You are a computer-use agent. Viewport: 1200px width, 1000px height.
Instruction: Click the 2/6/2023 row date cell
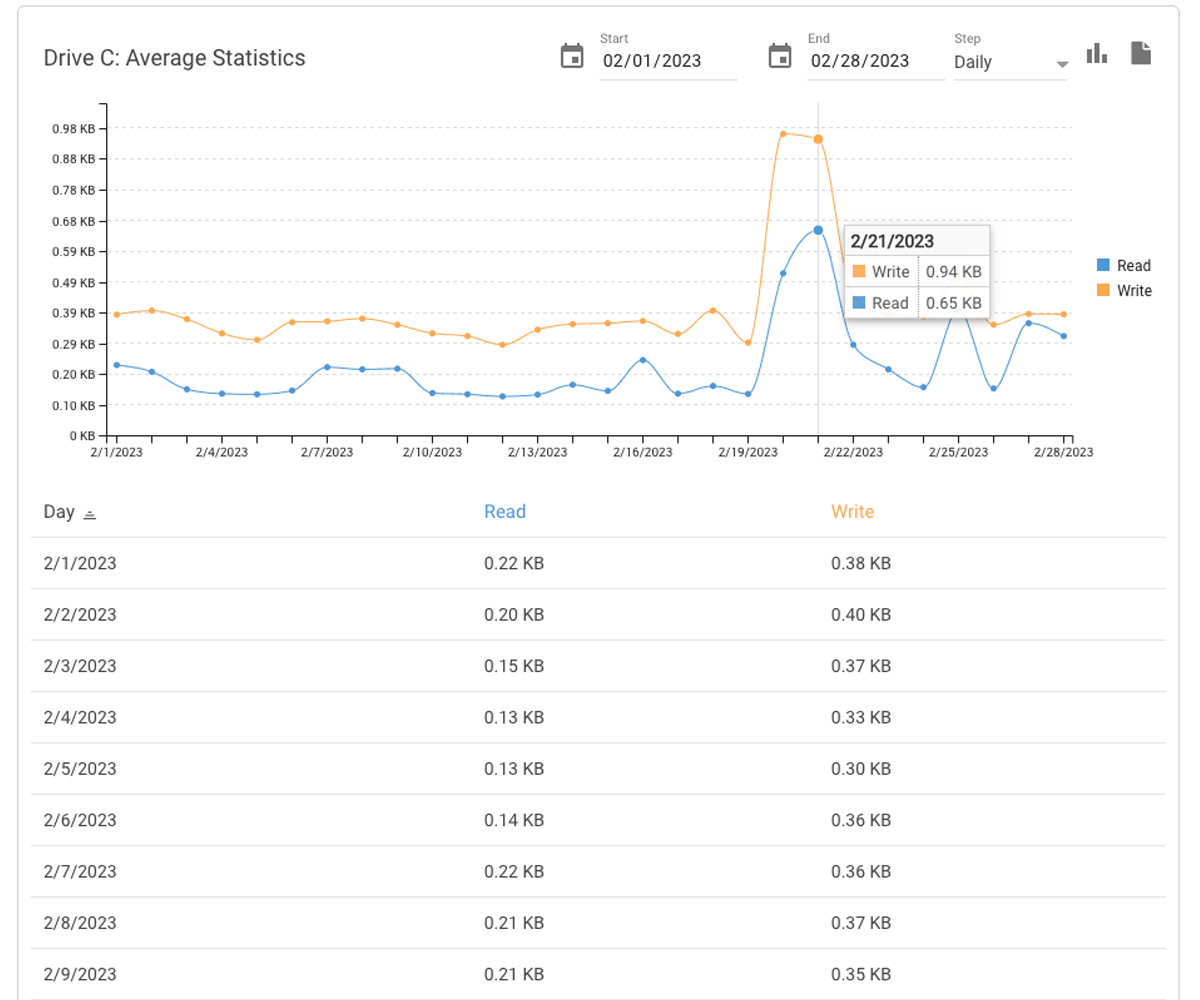click(x=80, y=820)
